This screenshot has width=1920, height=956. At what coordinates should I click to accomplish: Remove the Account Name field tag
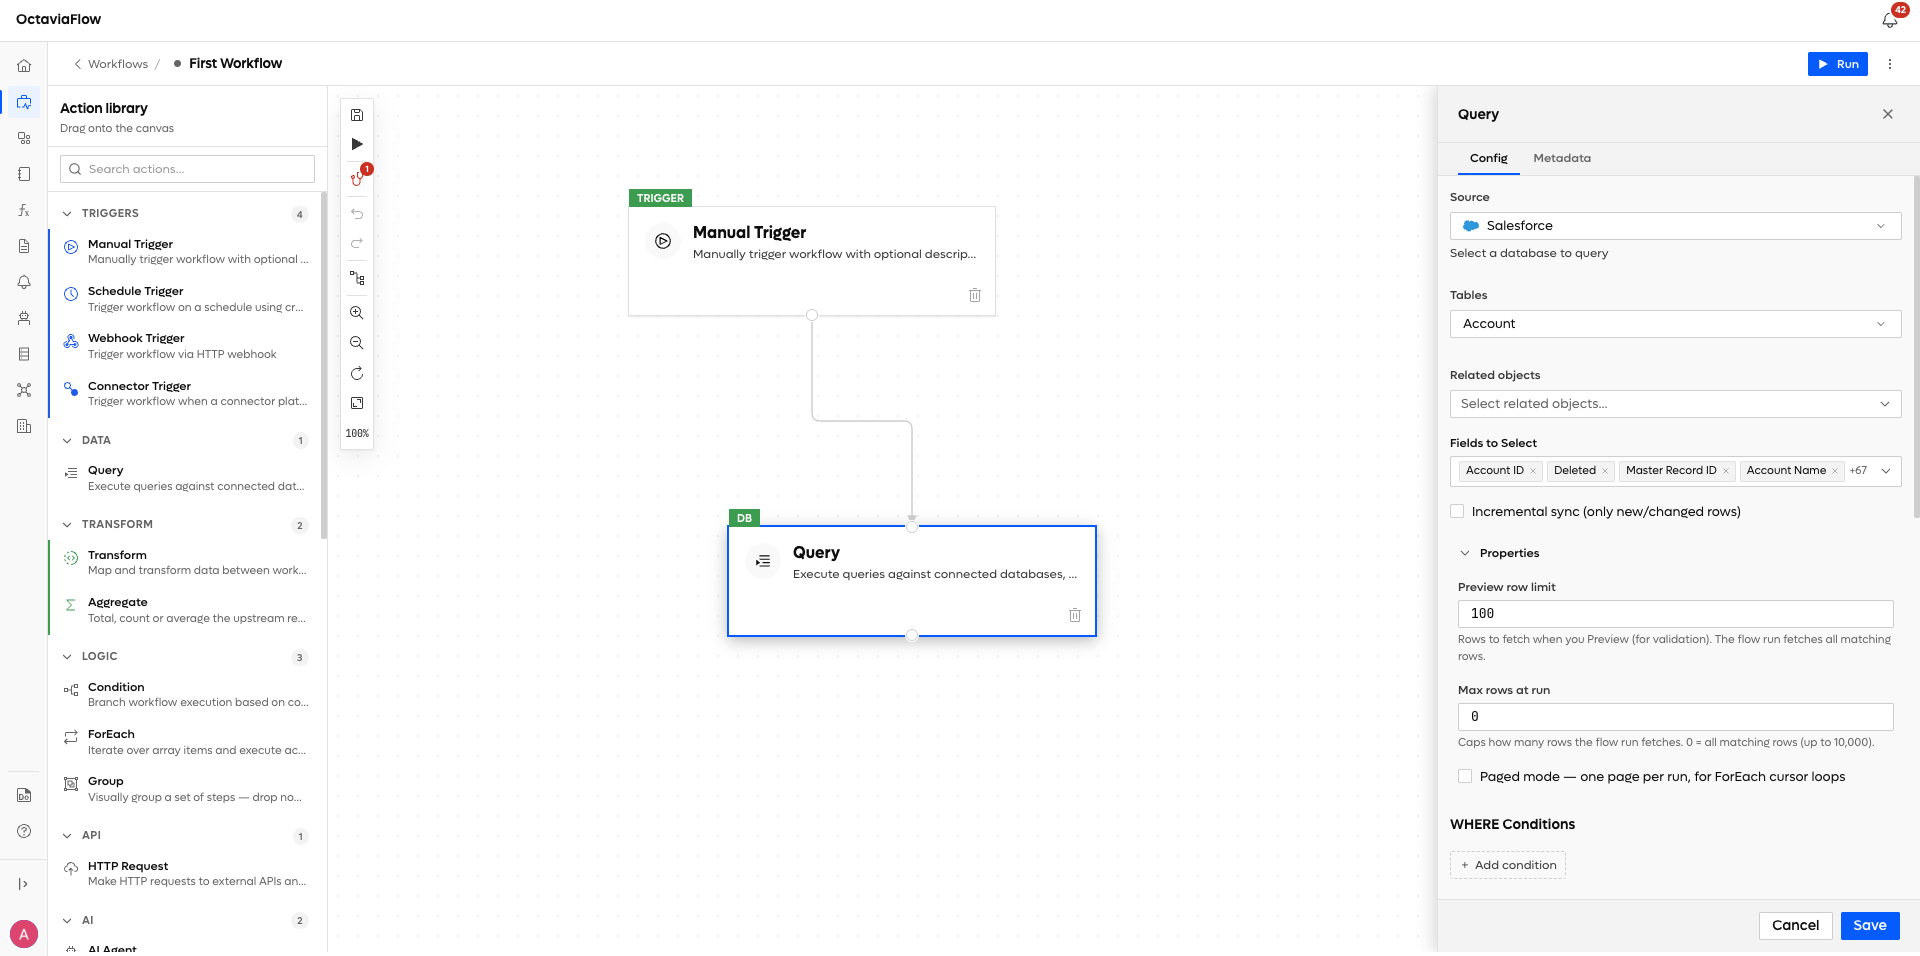coord(1835,471)
